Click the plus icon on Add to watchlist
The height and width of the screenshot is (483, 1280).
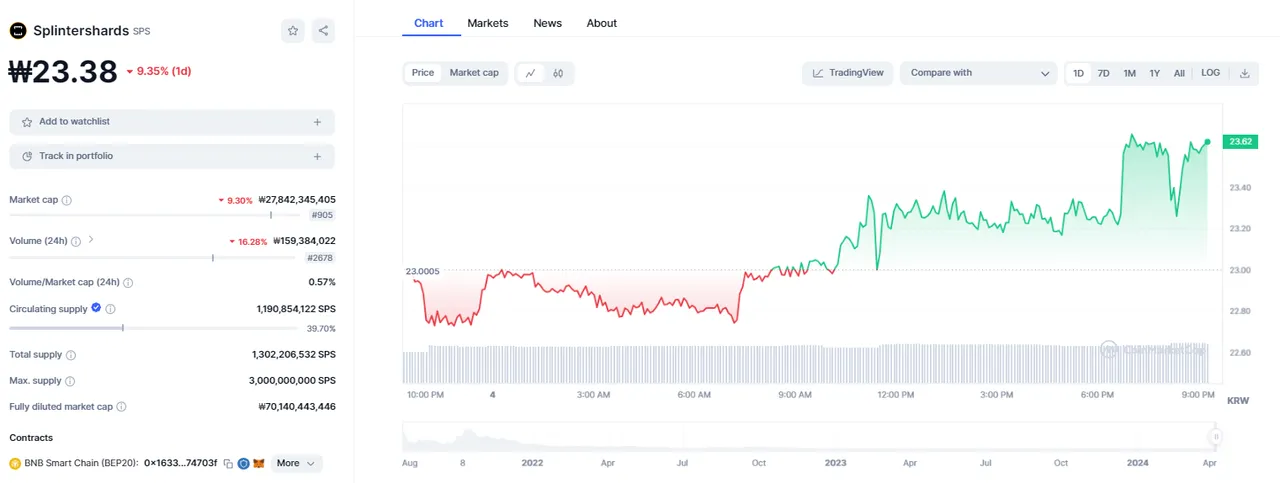click(x=317, y=122)
